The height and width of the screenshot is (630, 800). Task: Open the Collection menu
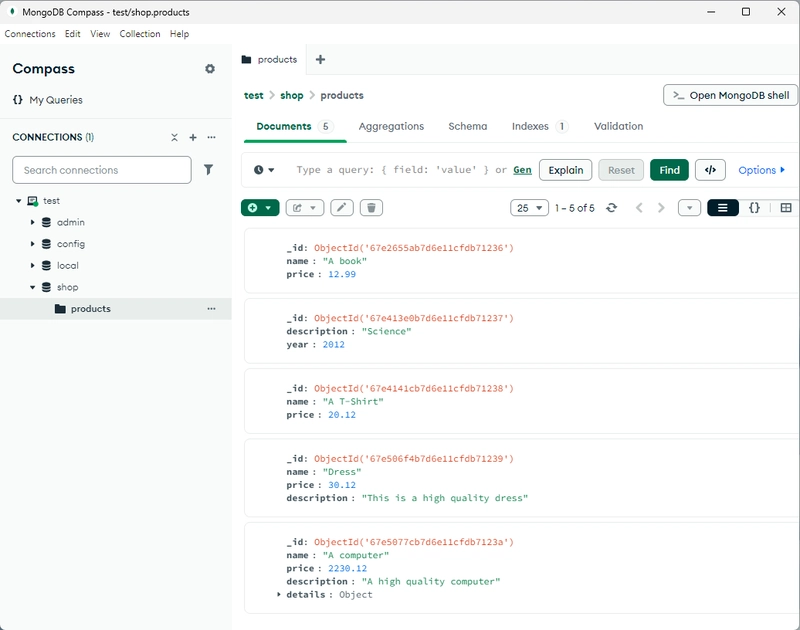point(140,34)
